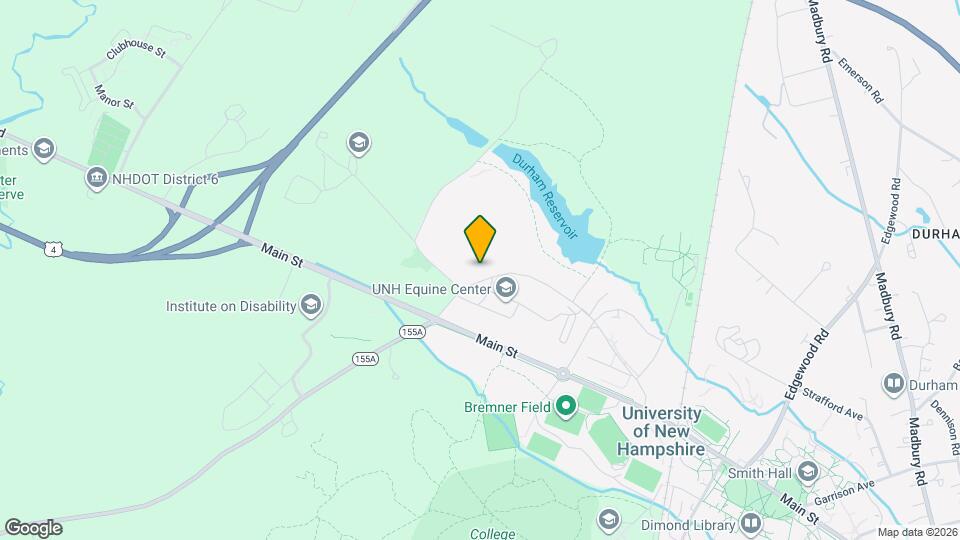Viewport: 960px width, 540px height.
Task: Select the UNH Equine Center school icon
Action: click(x=506, y=288)
